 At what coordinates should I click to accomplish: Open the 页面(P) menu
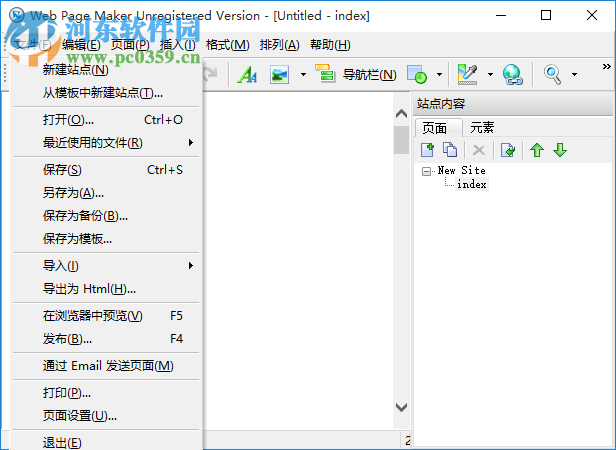click(130, 45)
